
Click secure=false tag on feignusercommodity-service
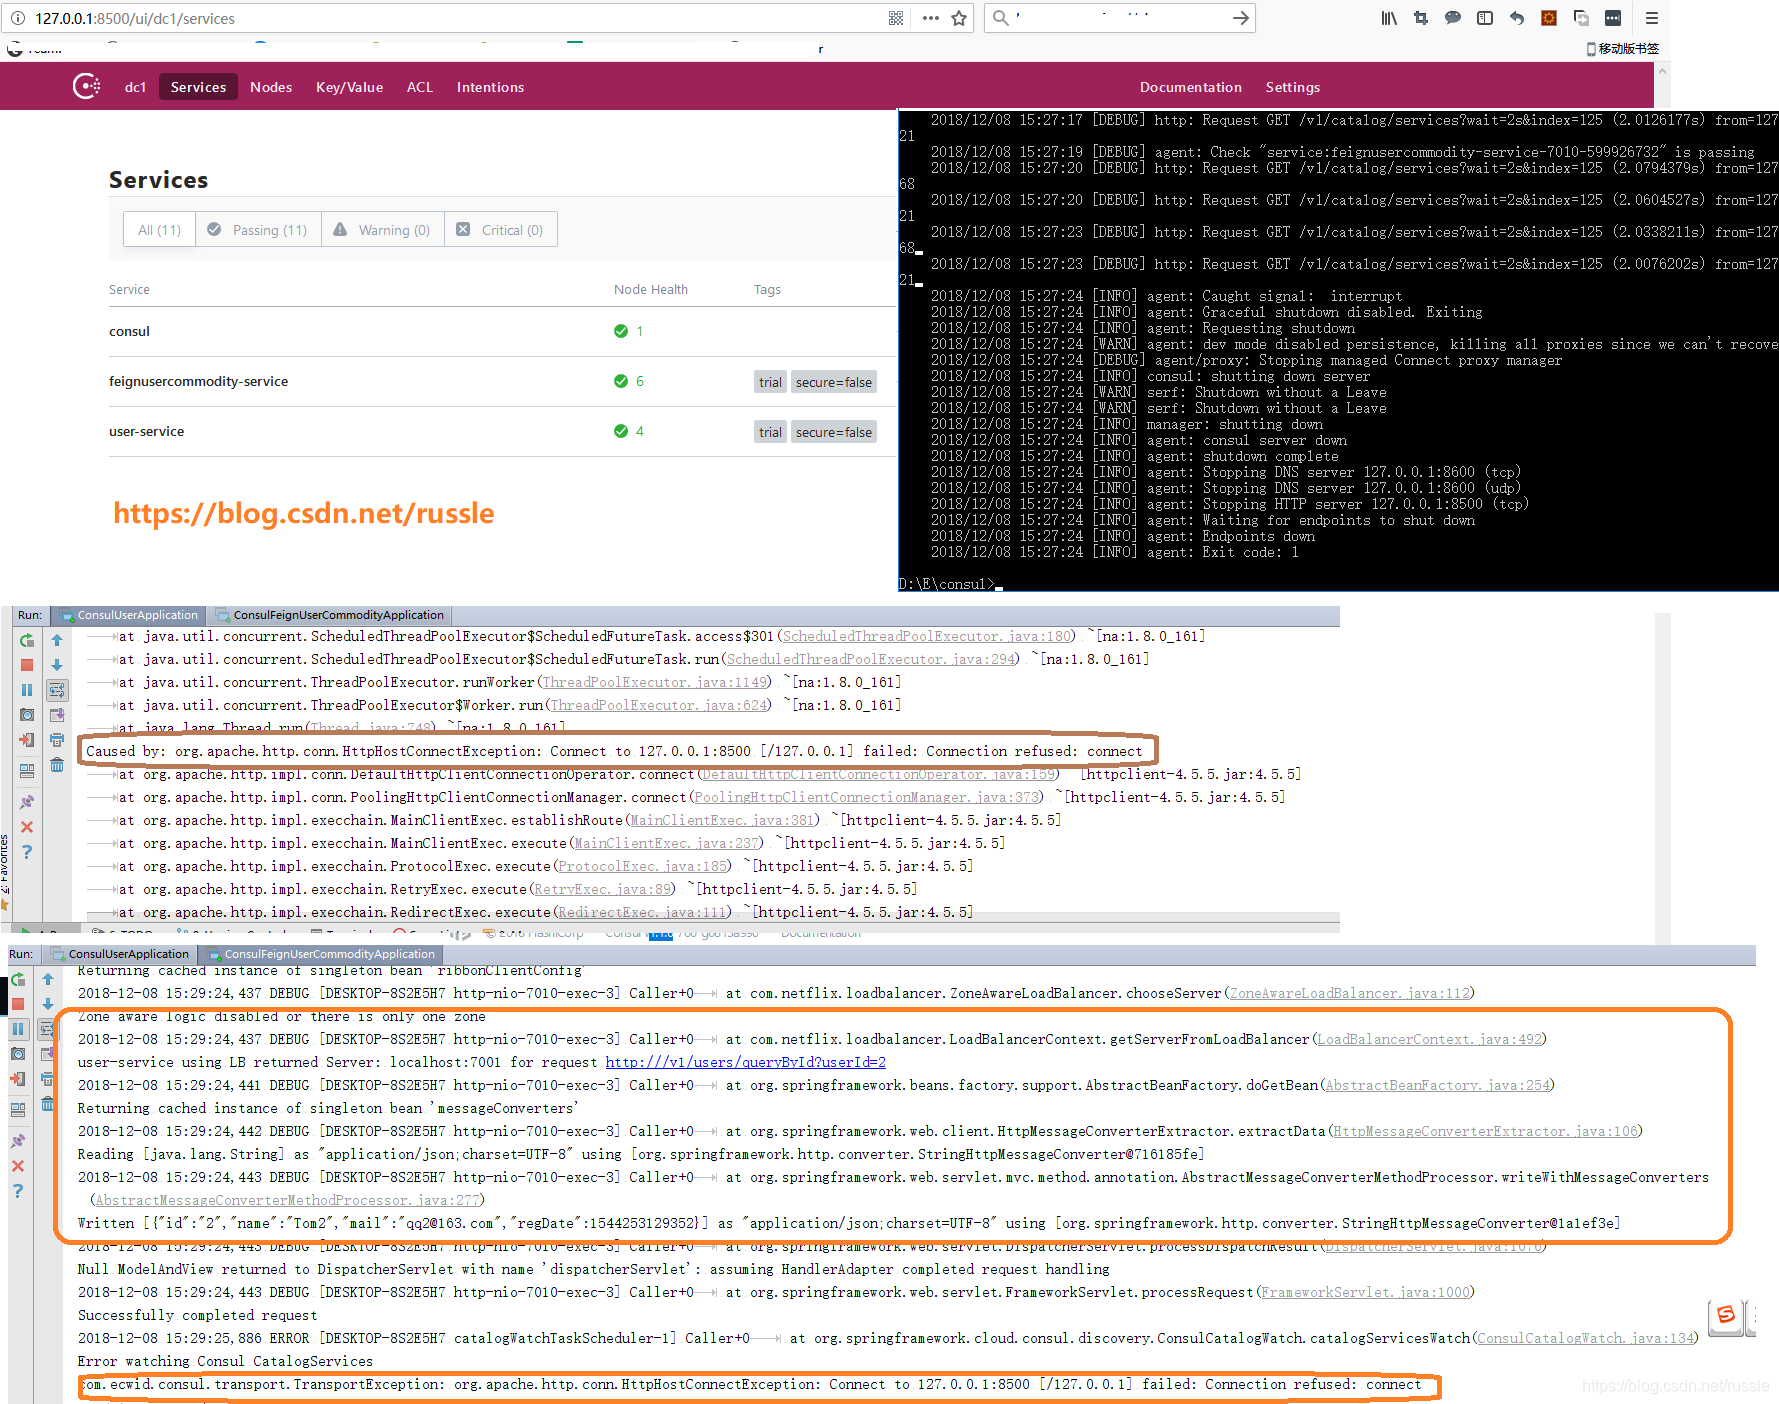point(834,382)
